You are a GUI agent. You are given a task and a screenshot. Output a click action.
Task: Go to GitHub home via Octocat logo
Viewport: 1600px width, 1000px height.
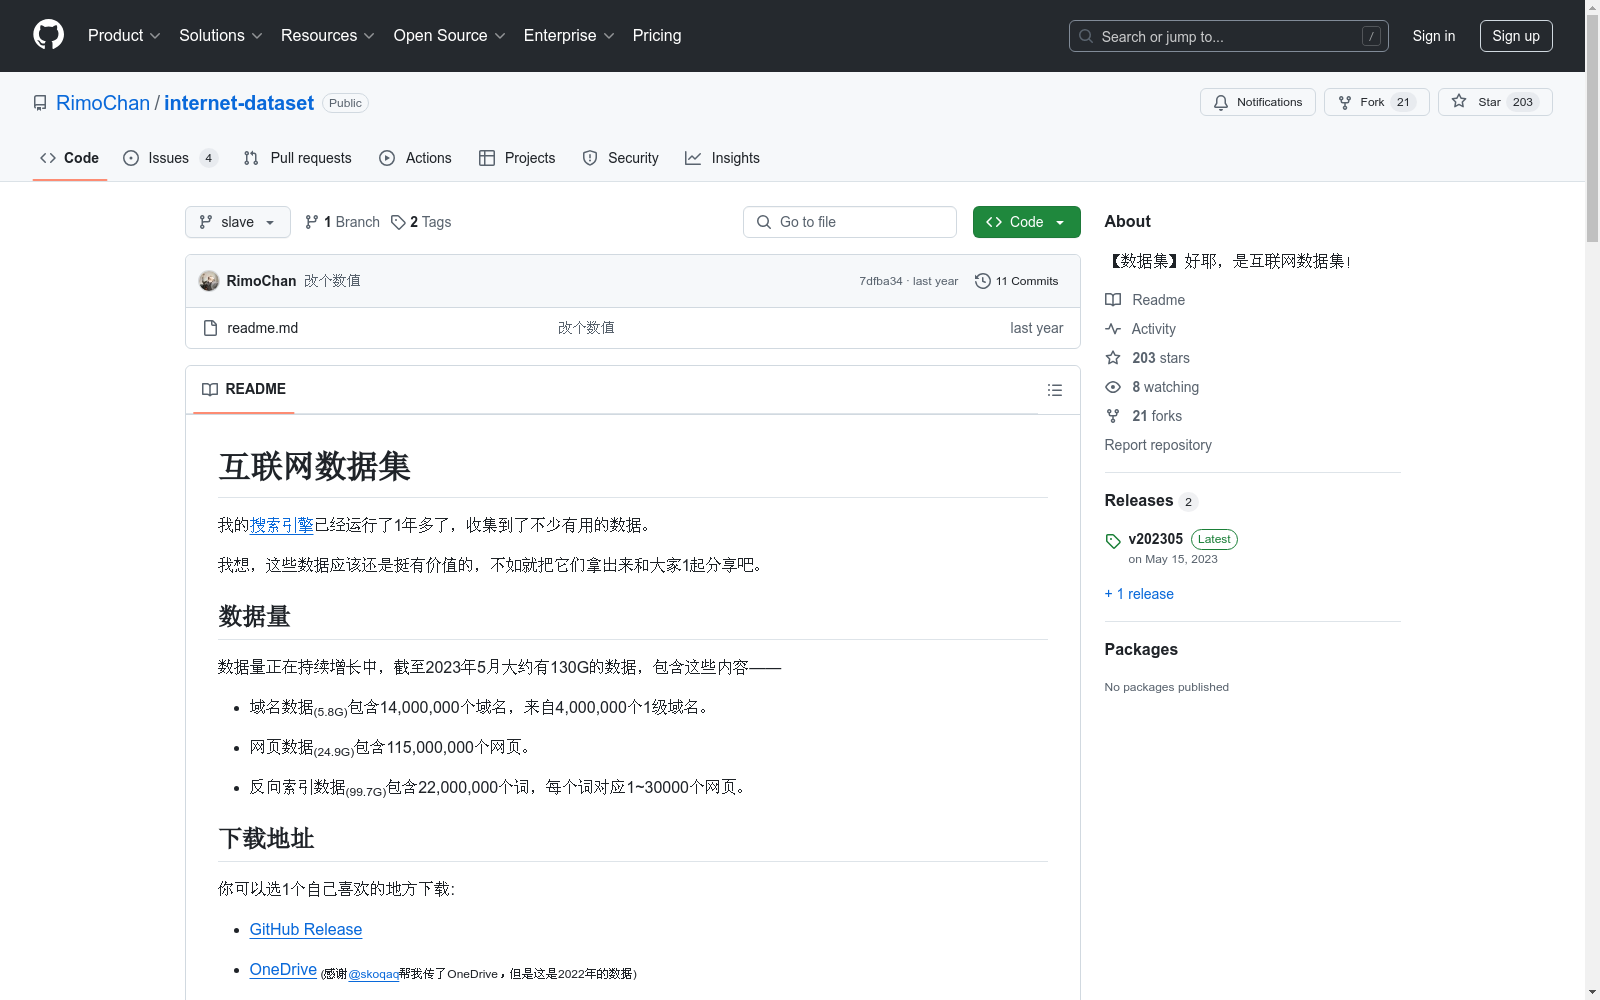[48, 35]
